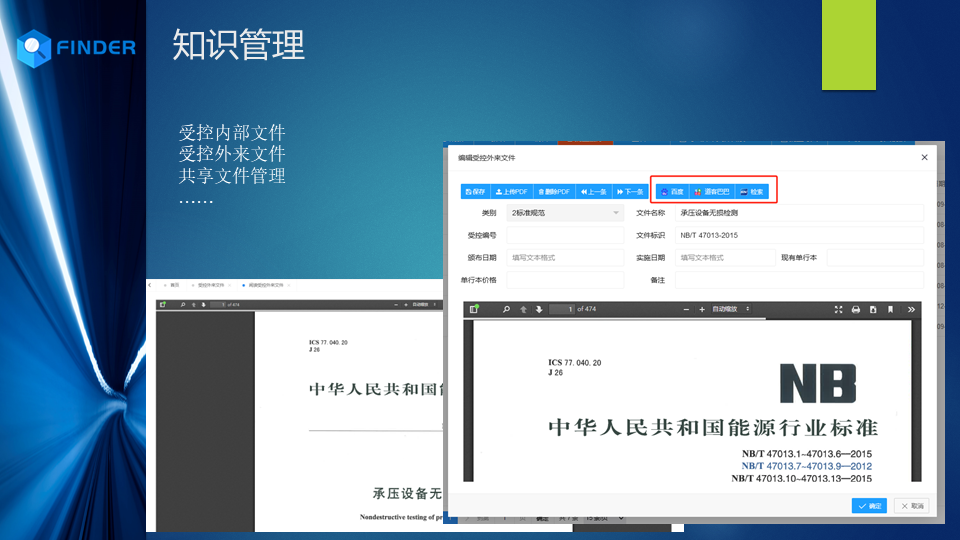Viewport: 960px width, 540px height.
Task: Click the 文件名称 input field
Action: (800, 213)
